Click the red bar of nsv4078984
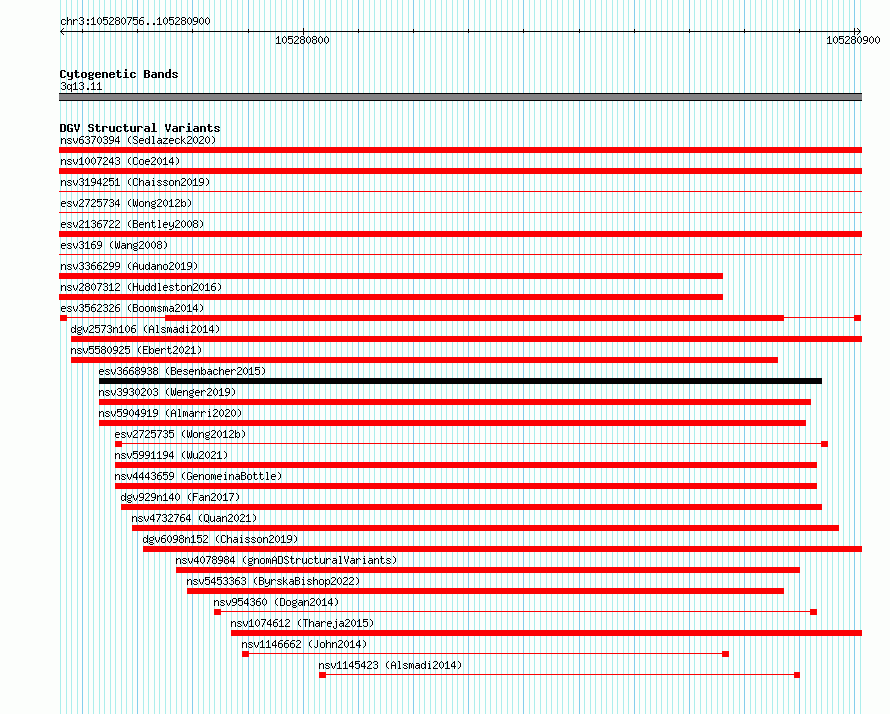The image size is (890, 714). click(488, 570)
